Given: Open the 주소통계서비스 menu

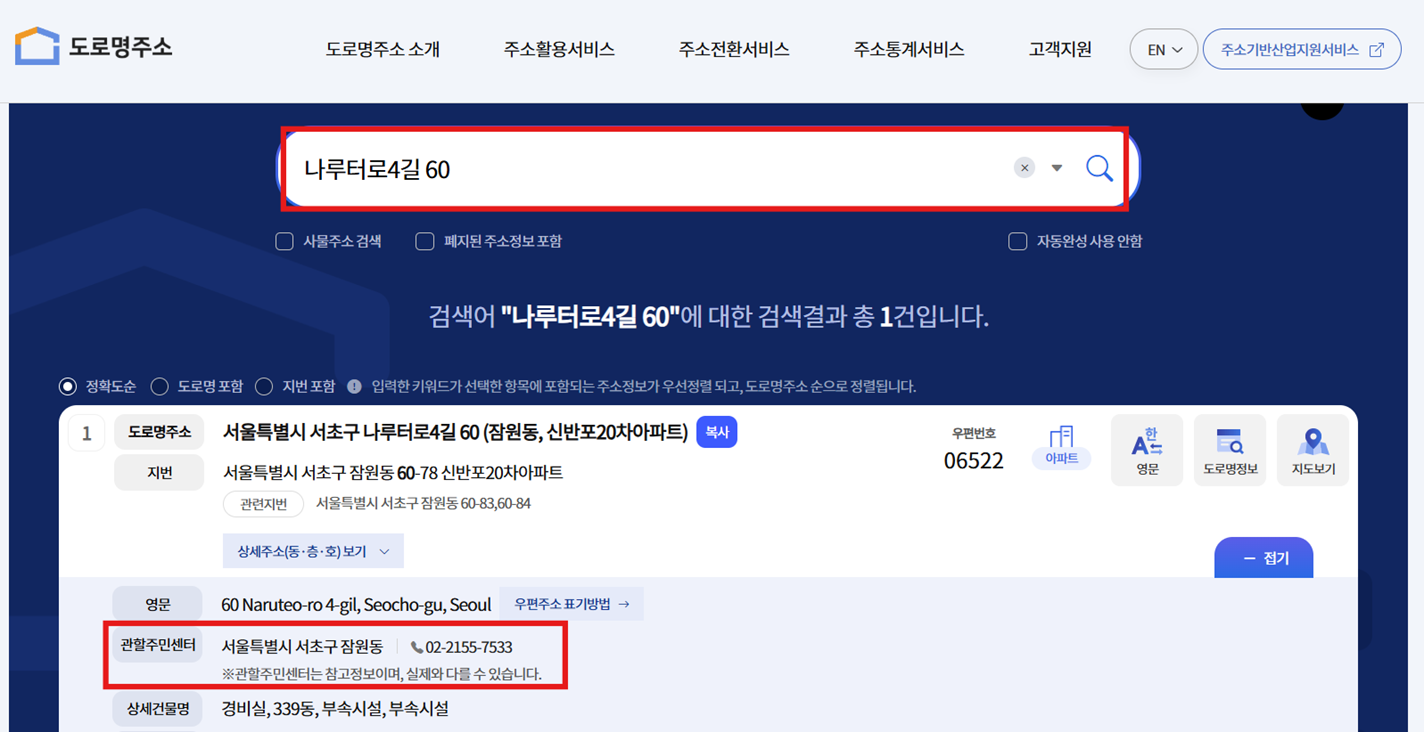Looking at the screenshot, I should click(x=909, y=49).
